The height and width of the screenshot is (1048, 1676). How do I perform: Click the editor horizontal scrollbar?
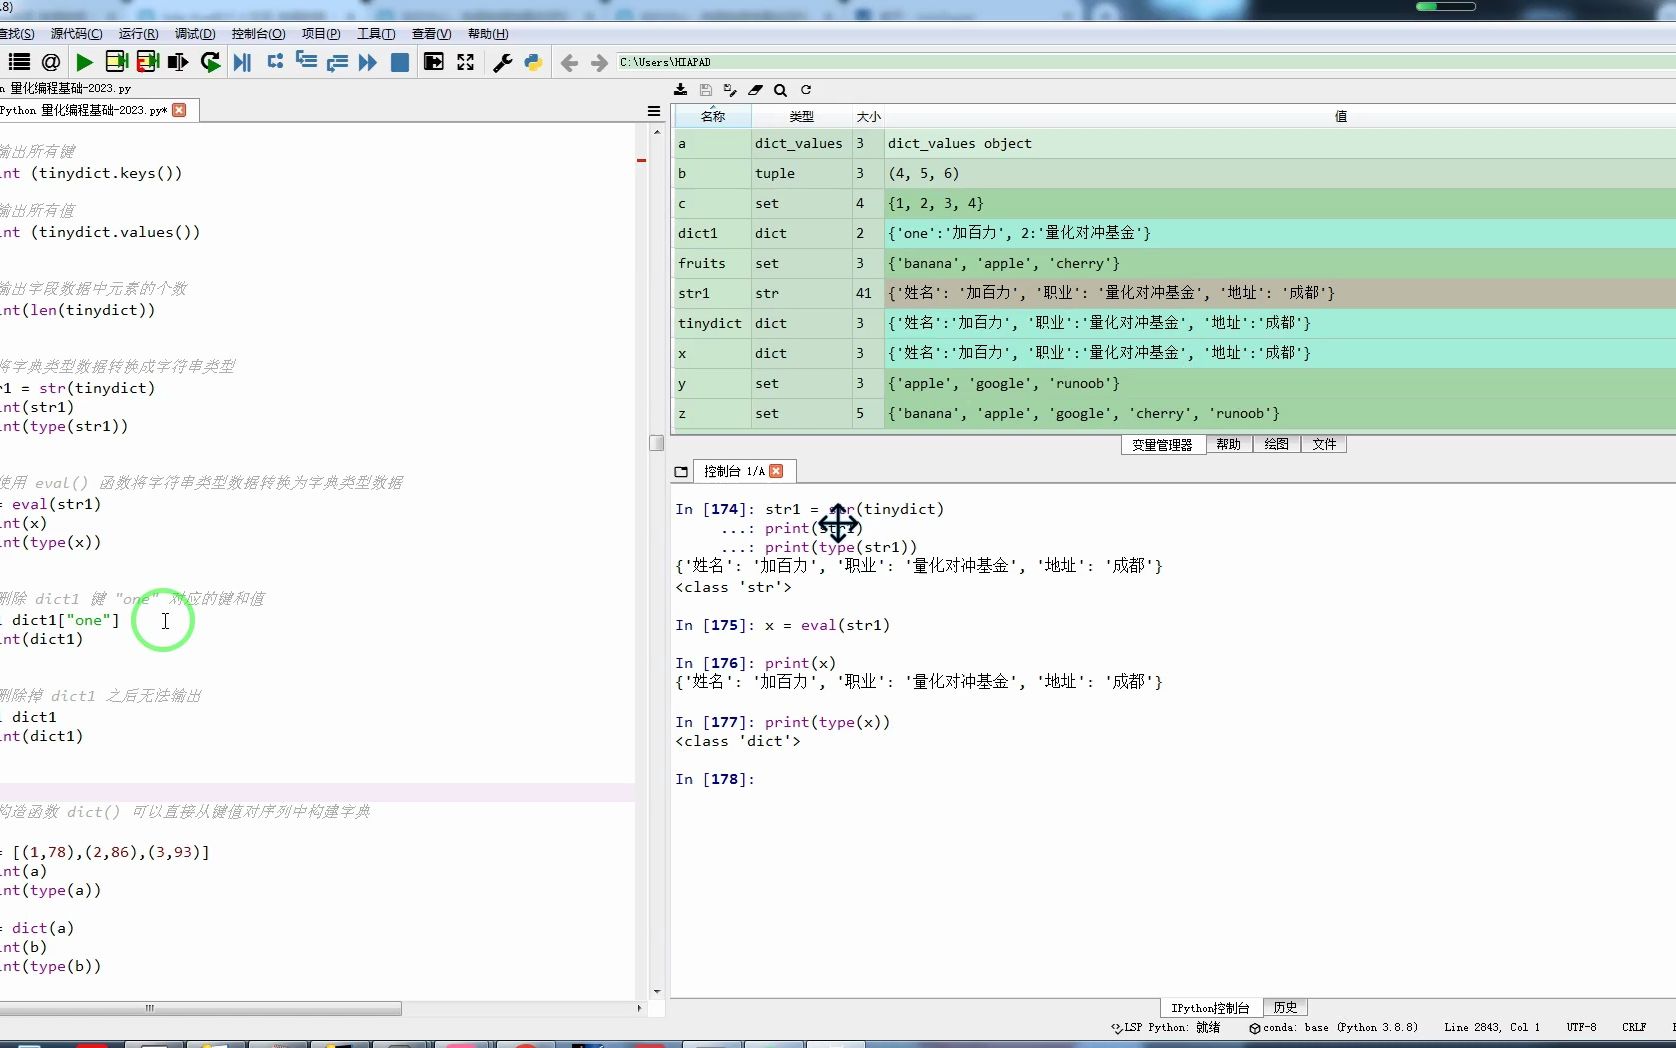(200, 1008)
